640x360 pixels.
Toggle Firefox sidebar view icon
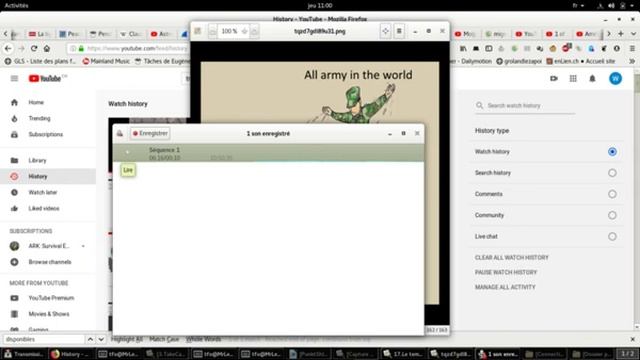coord(489,49)
